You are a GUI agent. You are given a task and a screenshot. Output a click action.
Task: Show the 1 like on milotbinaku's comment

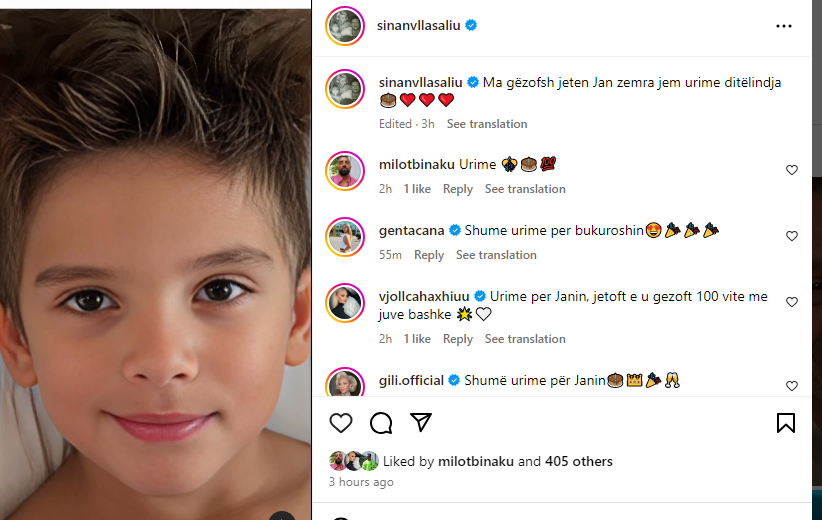pos(417,189)
